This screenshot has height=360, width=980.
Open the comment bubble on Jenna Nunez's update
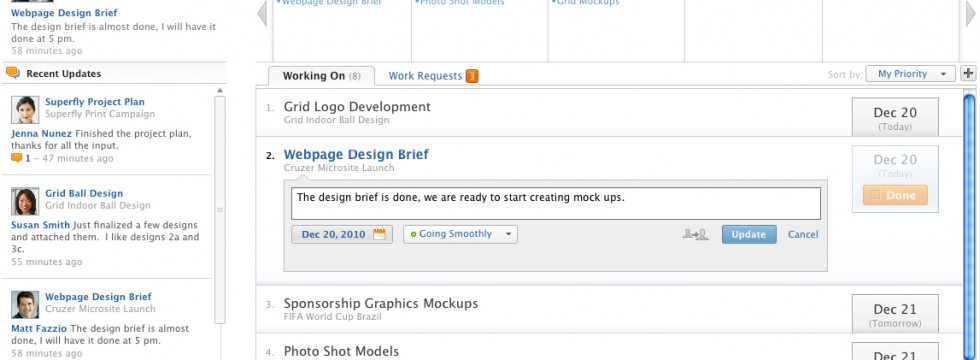17,158
